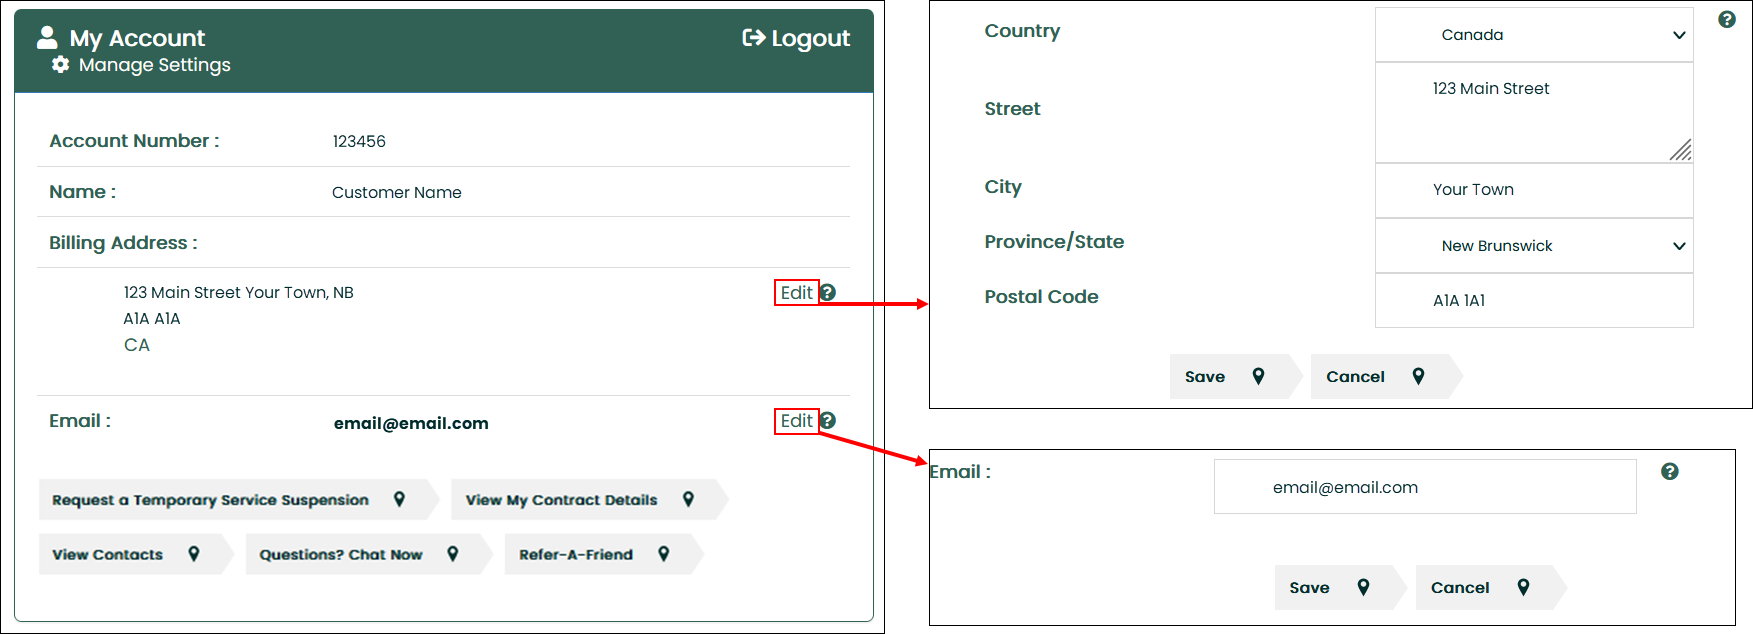
Task: Click the help icon beside billing address Edit
Action: click(x=828, y=293)
